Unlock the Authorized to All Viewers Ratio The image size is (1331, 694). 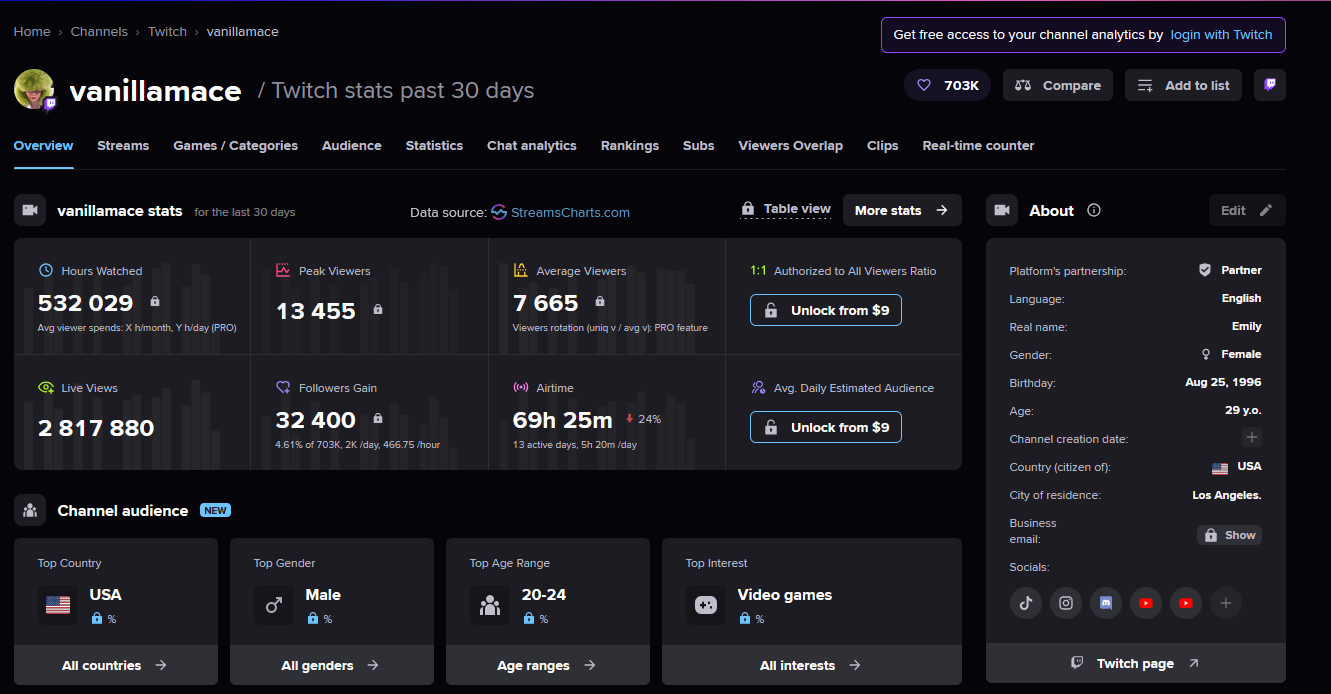coord(826,310)
